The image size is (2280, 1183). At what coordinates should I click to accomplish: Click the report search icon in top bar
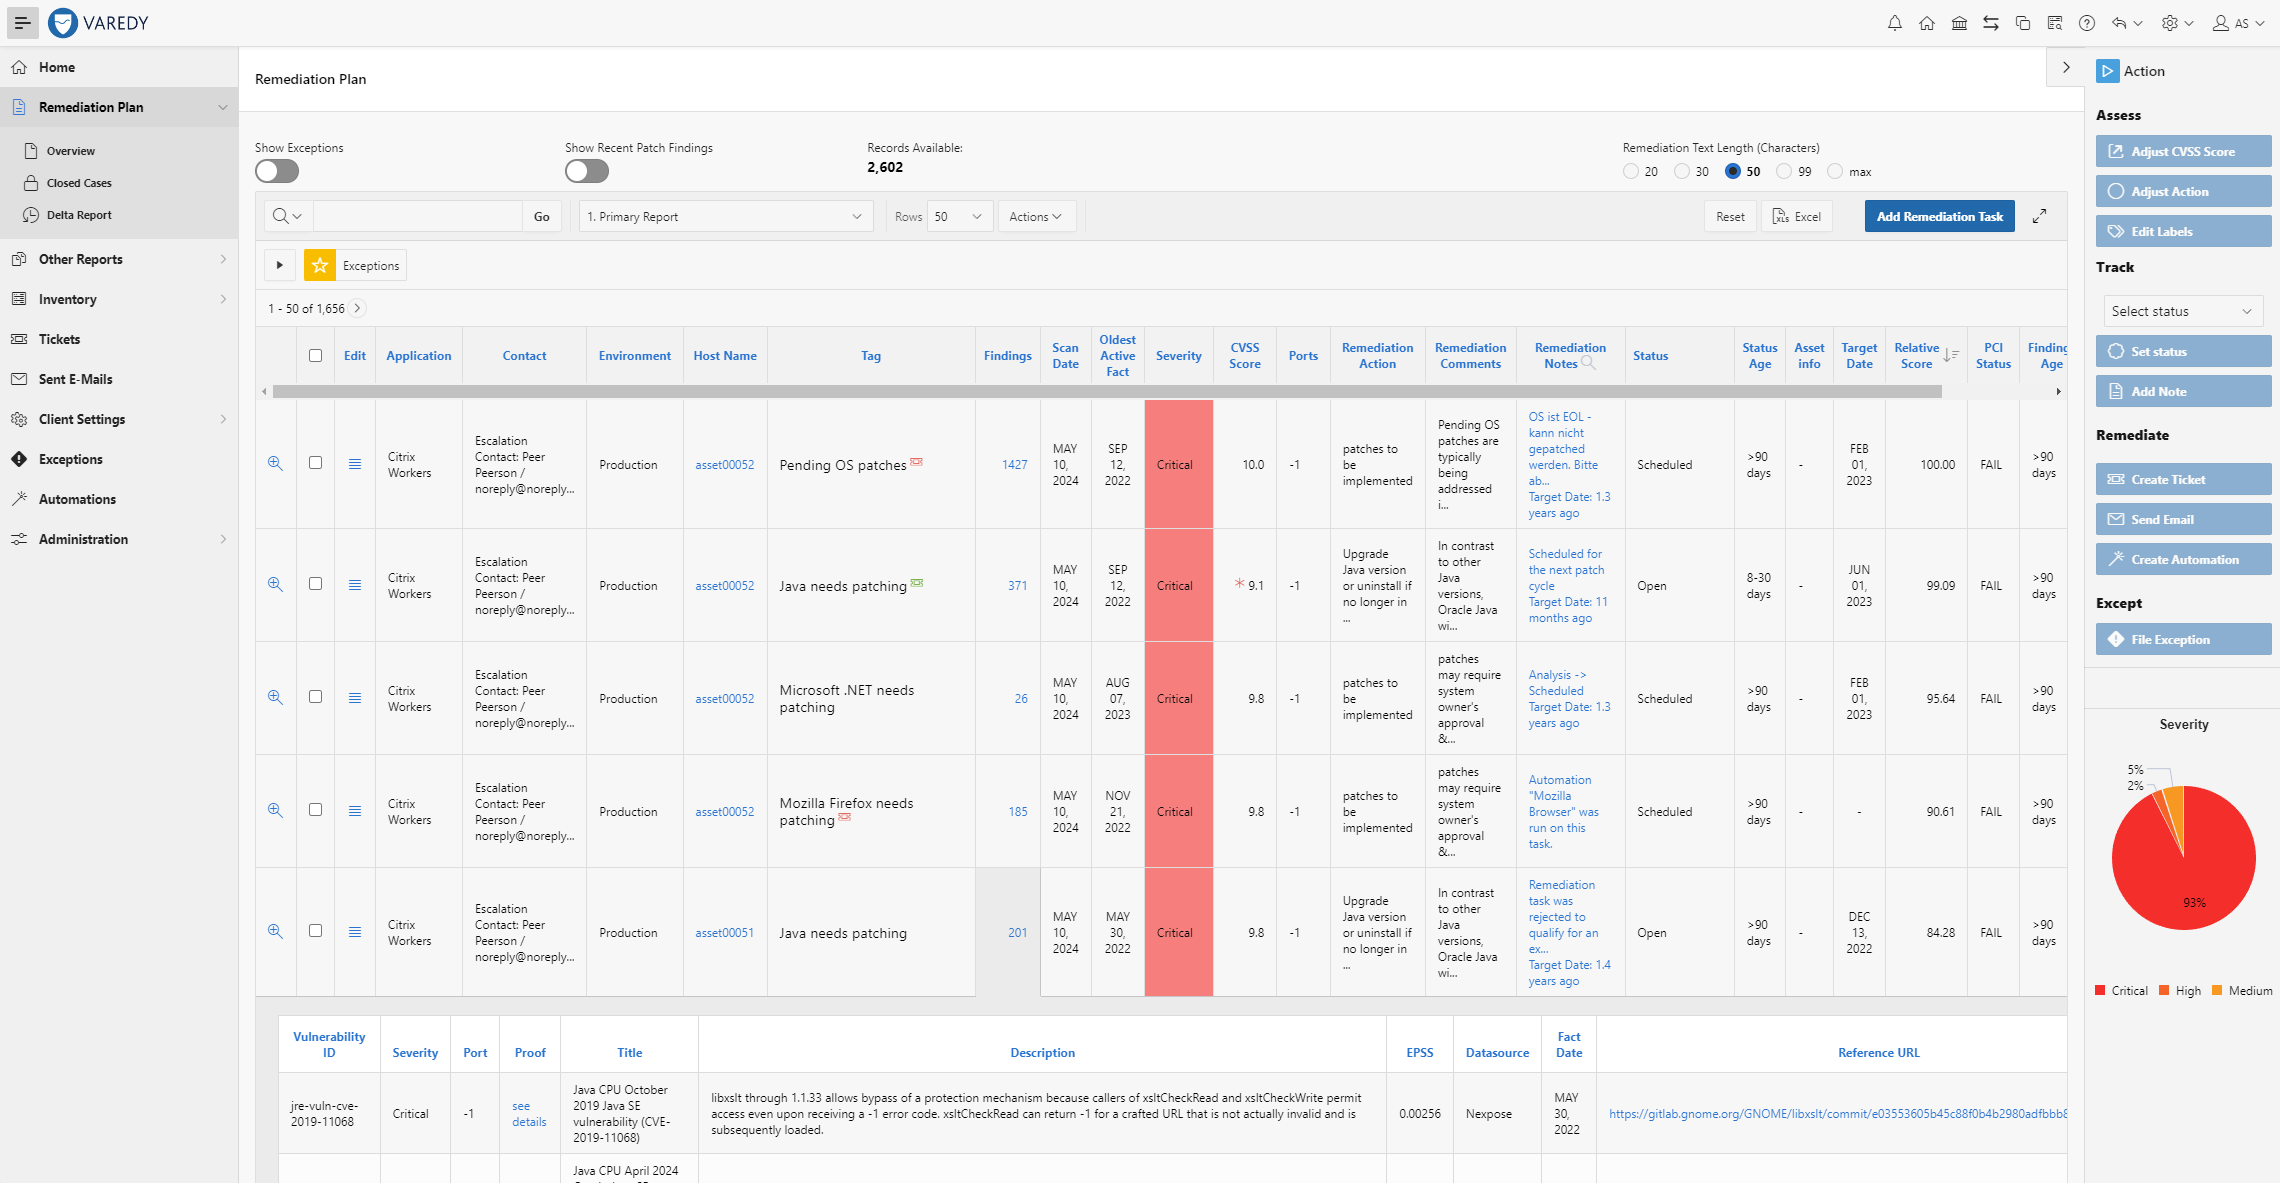(2055, 23)
